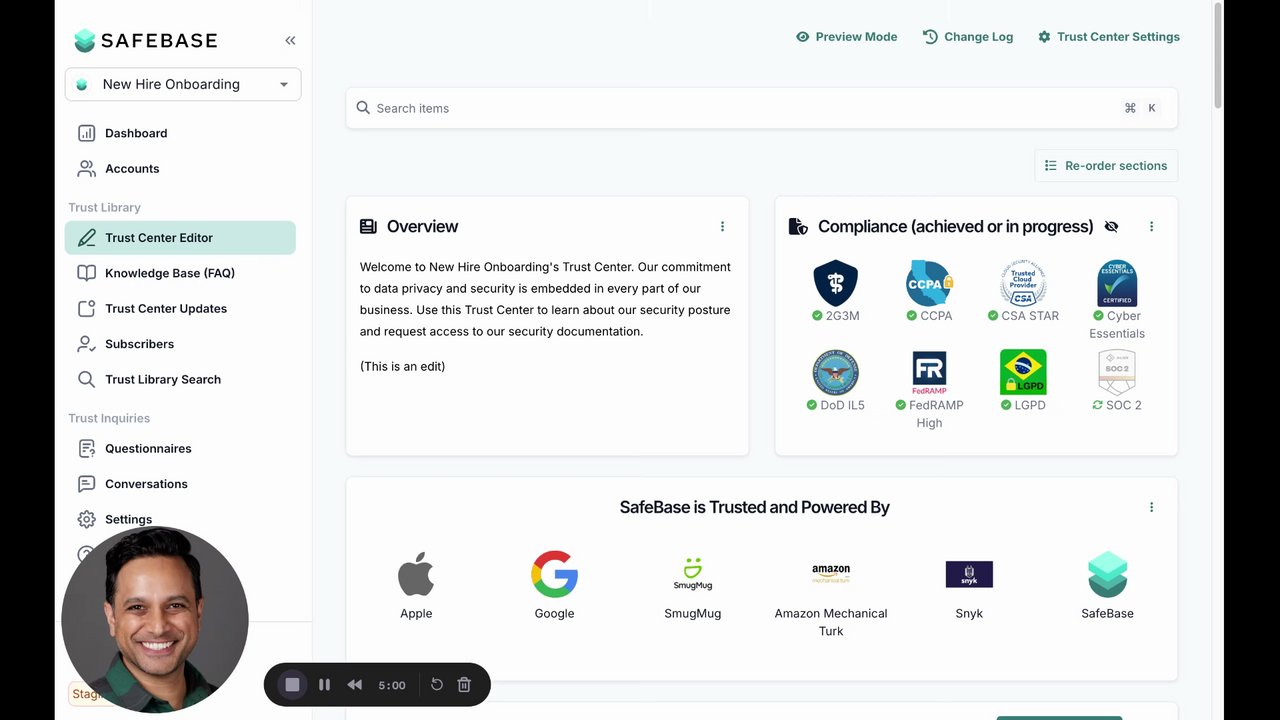Image resolution: width=1280 pixels, height=720 pixels.
Task: Click the SmugMug logo
Action: (692, 574)
